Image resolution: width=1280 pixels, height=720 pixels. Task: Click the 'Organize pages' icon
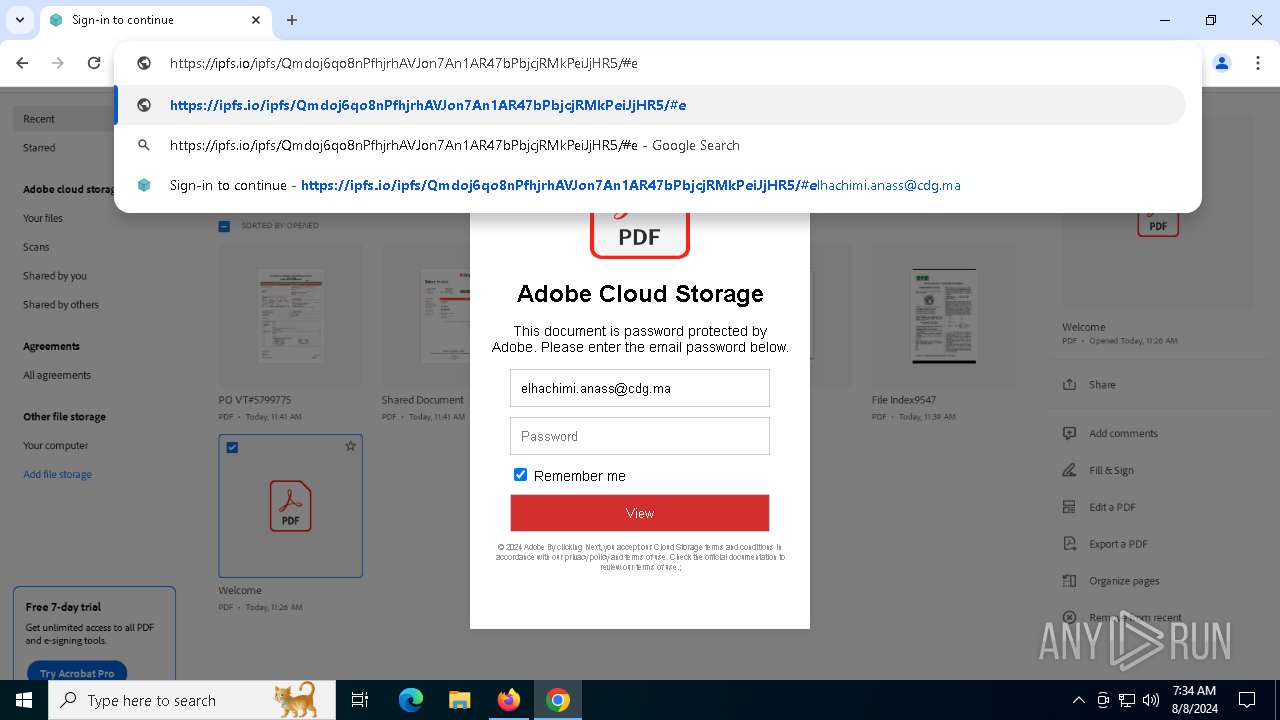click(x=1070, y=581)
